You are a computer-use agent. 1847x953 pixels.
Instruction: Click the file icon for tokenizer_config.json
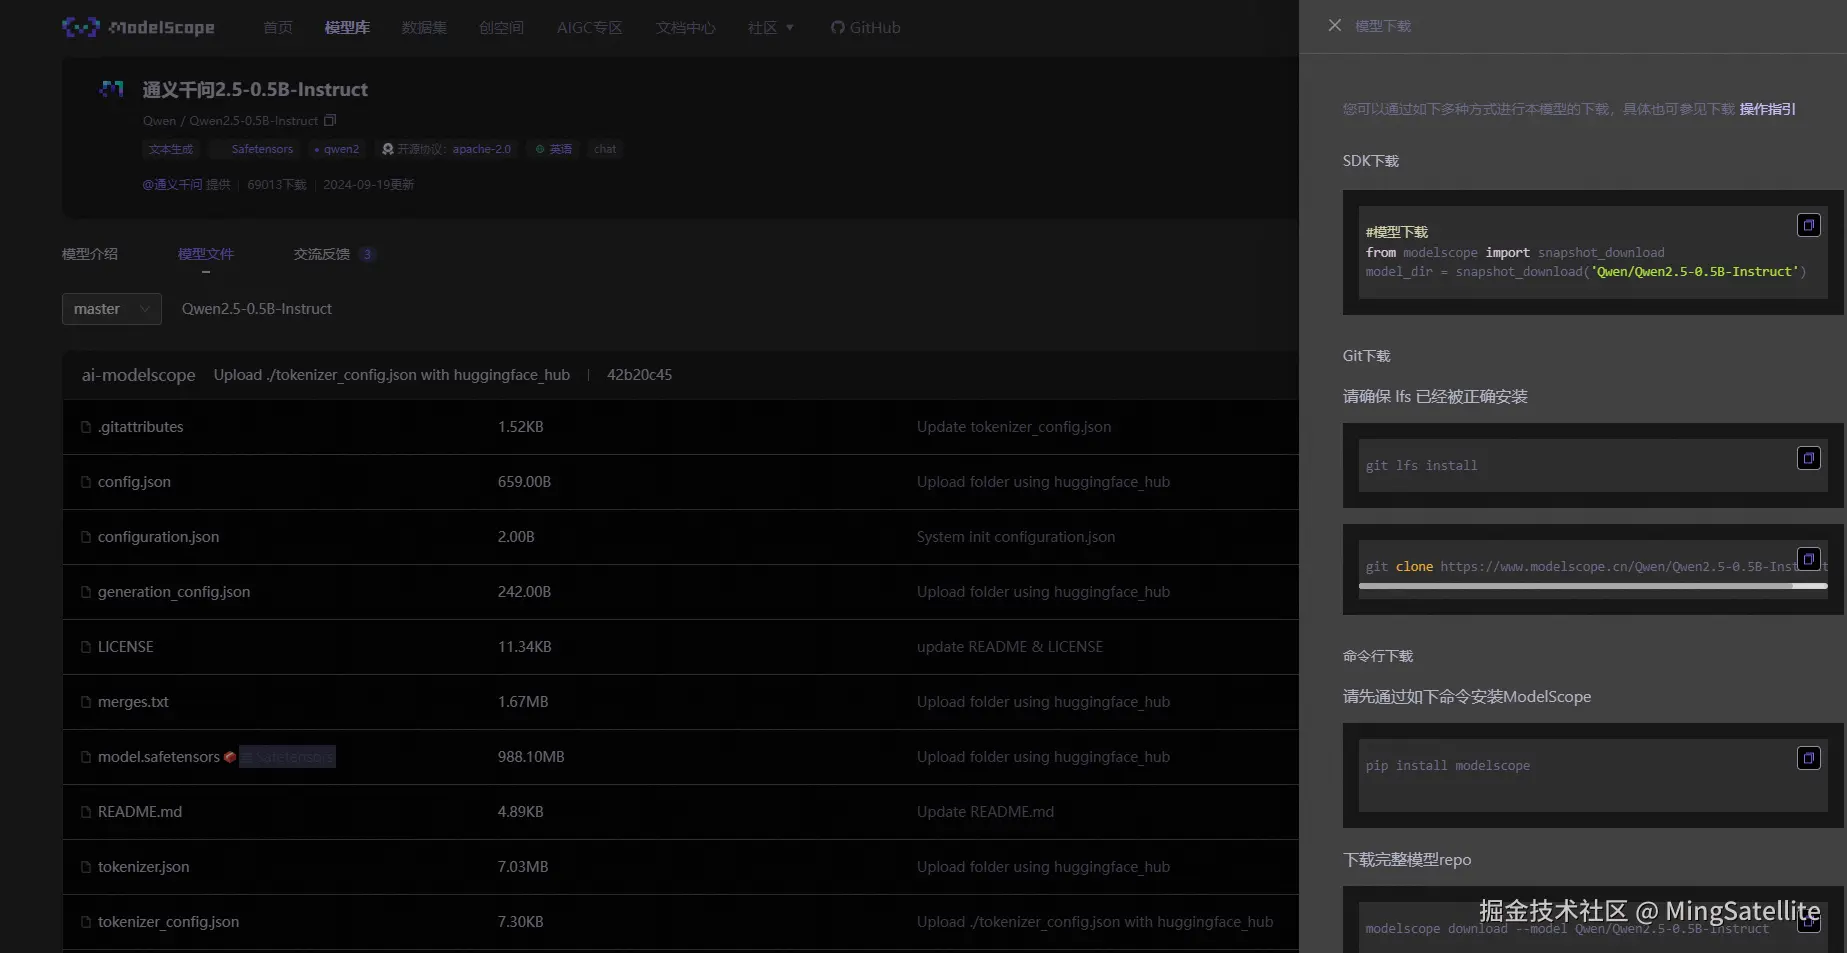pos(86,922)
